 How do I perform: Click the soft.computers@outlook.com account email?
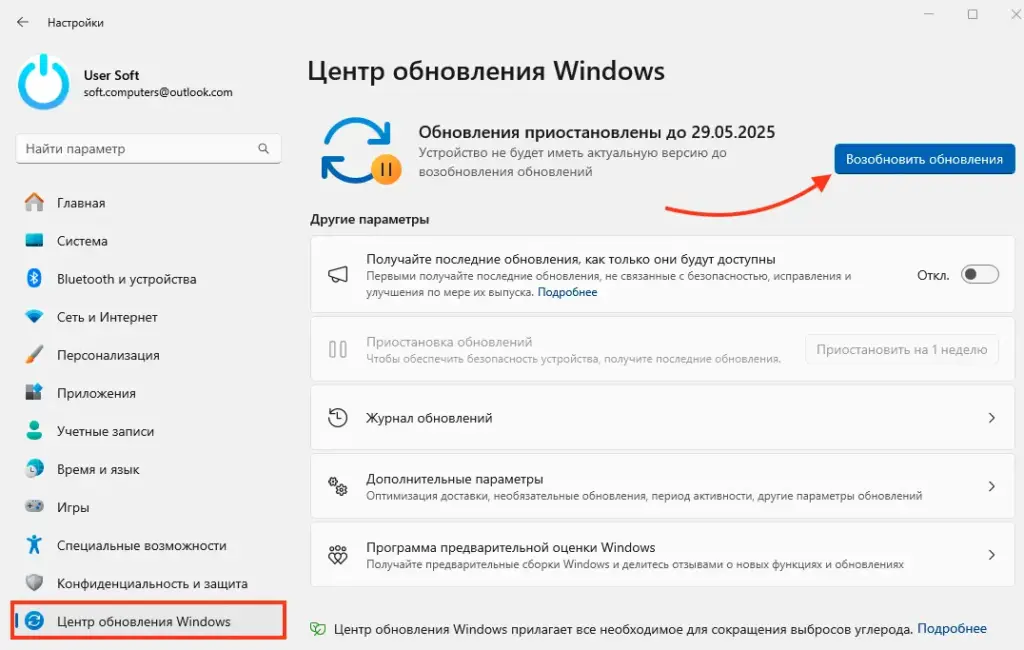pos(158,92)
